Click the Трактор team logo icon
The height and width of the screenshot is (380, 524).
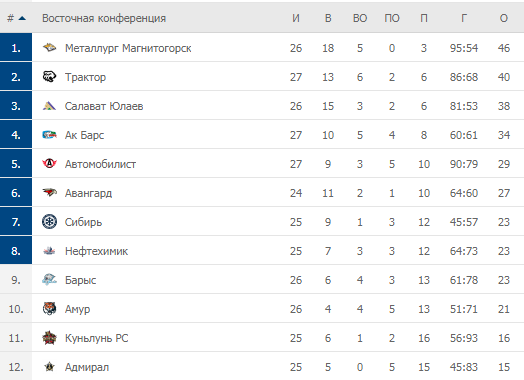[49, 77]
